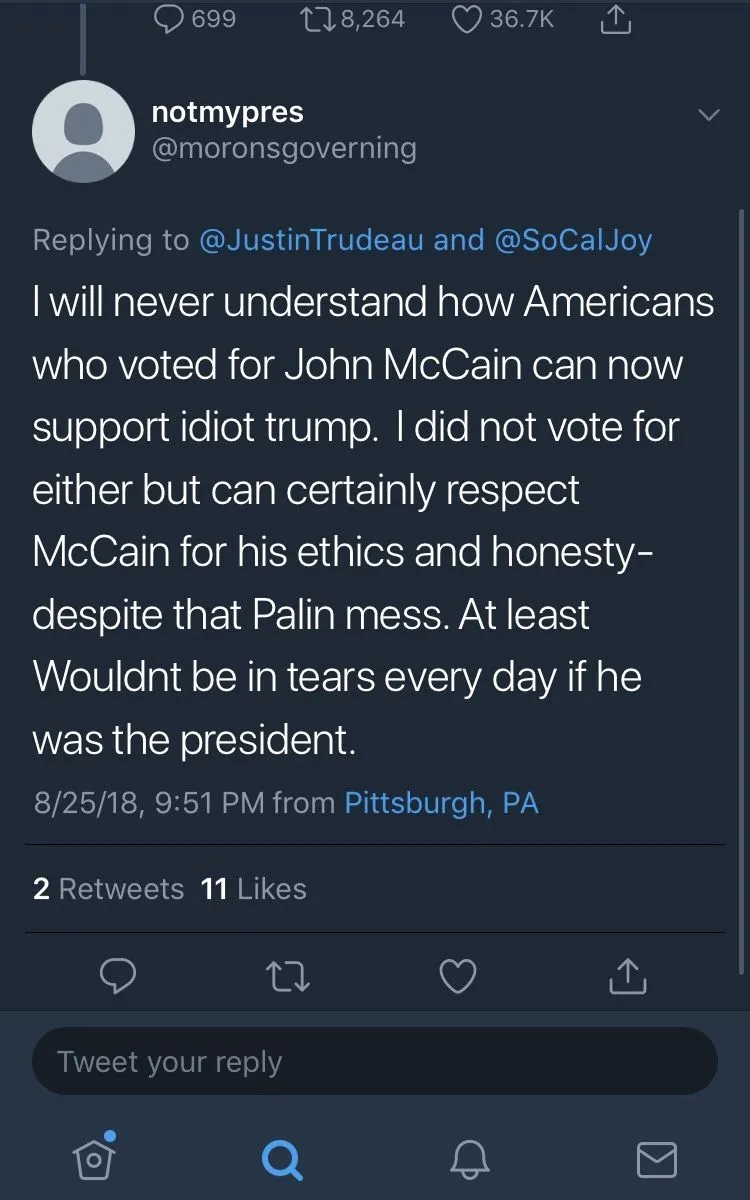Open reply count 699 on parent tweet

(x=196, y=19)
